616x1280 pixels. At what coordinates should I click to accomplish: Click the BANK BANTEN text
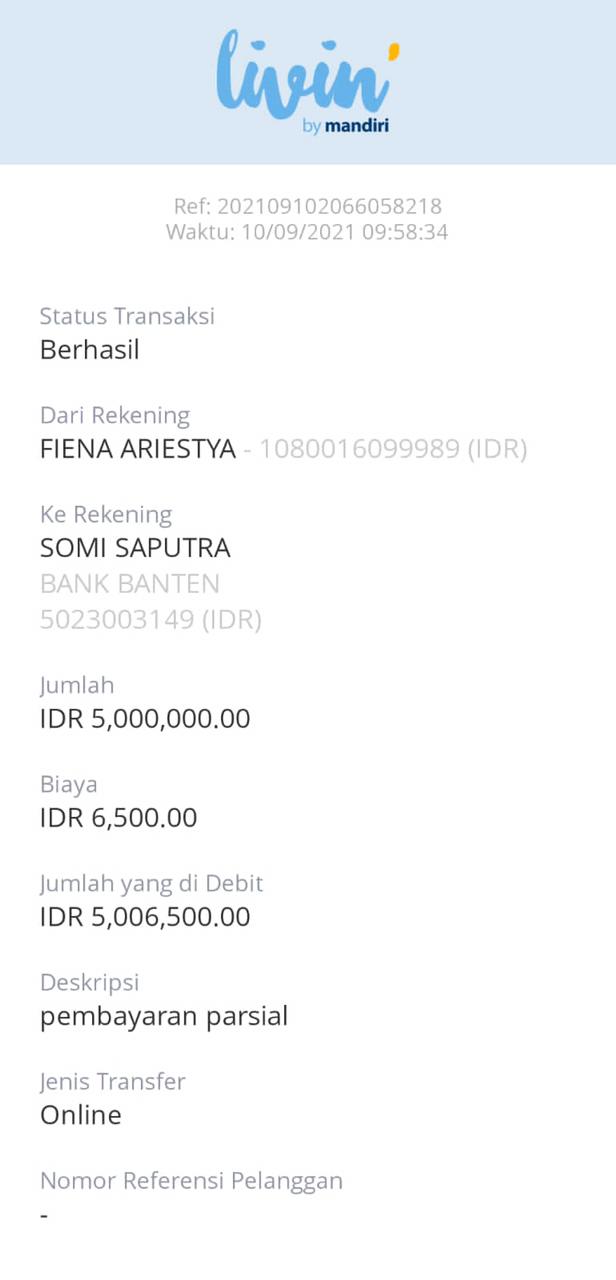129,584
